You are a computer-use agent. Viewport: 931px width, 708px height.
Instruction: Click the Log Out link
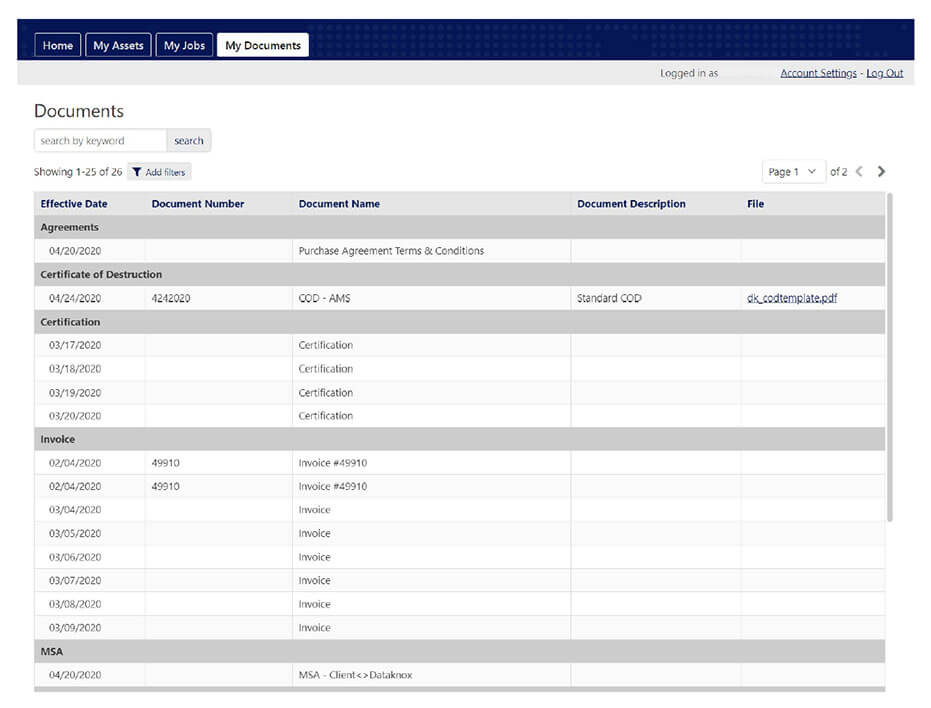pyautogui.click(x=884, y=73)
